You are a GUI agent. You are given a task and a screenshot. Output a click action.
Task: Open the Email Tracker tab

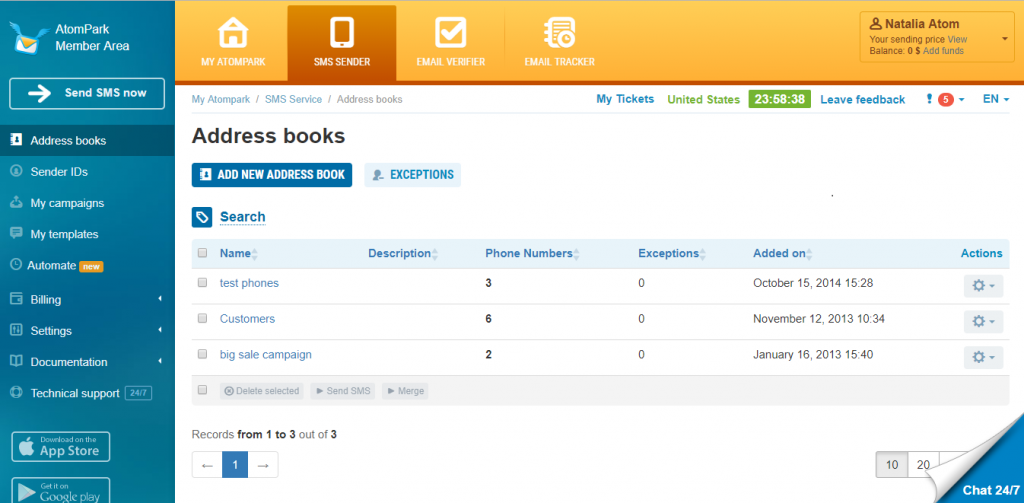click(559, 42)
